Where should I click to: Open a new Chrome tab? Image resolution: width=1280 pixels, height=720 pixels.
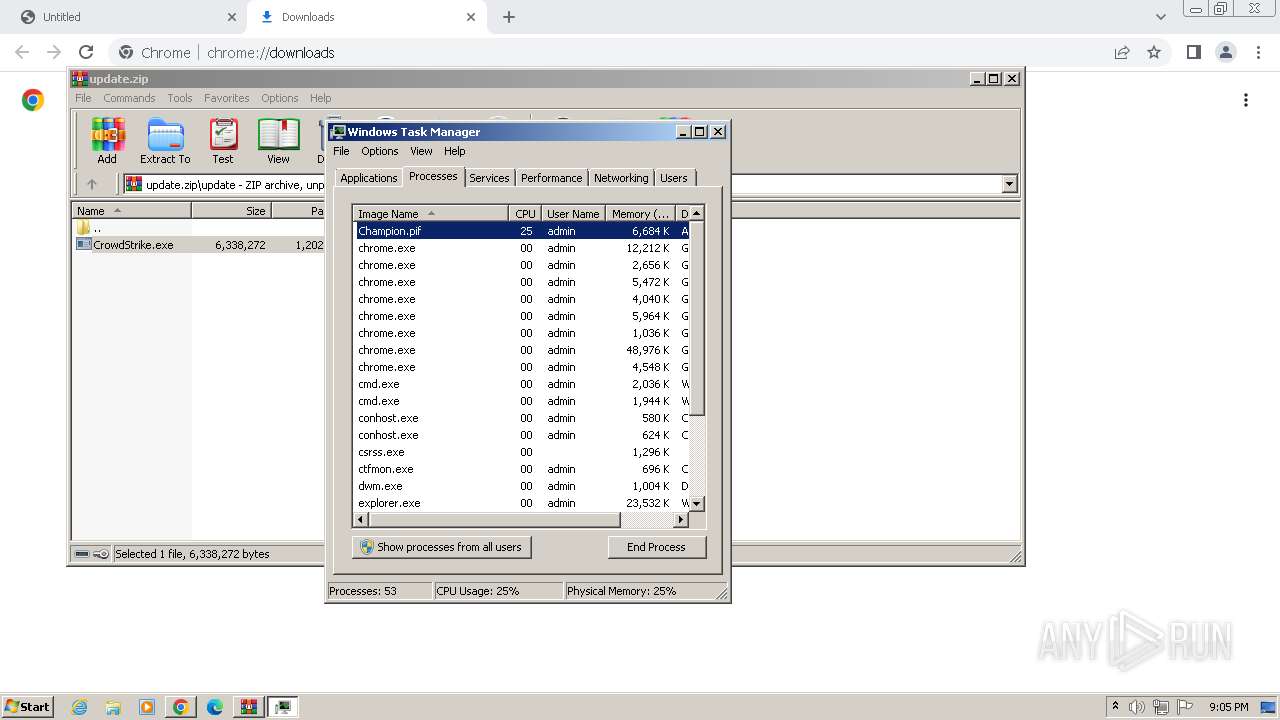point(509,17)
